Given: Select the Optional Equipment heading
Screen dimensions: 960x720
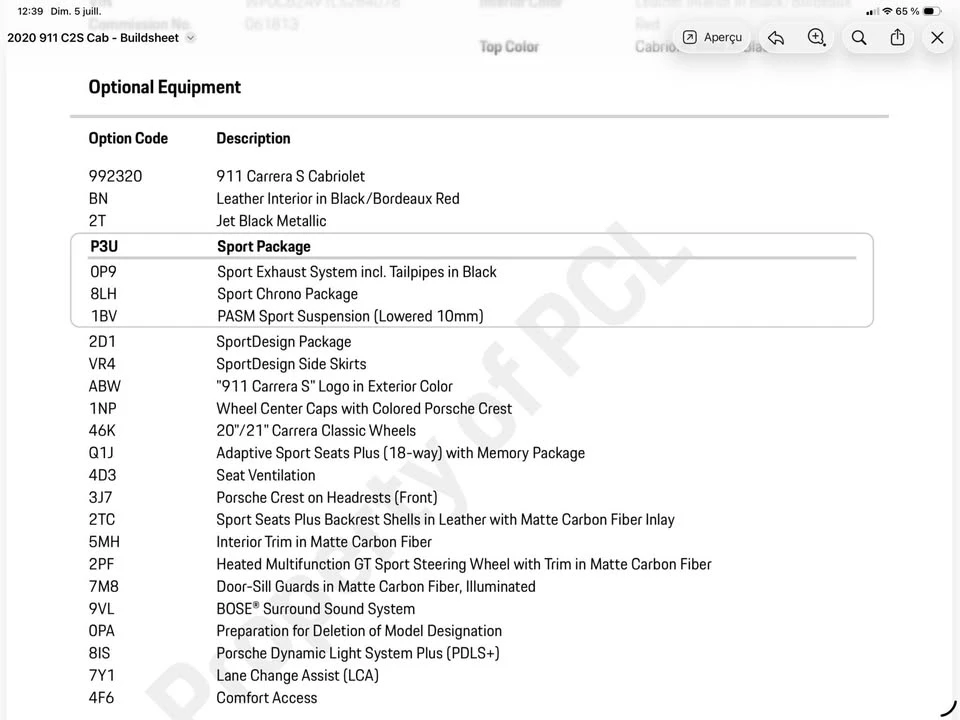Looking at the screenshot, I should pyautogui.click(x=165, y=87).
